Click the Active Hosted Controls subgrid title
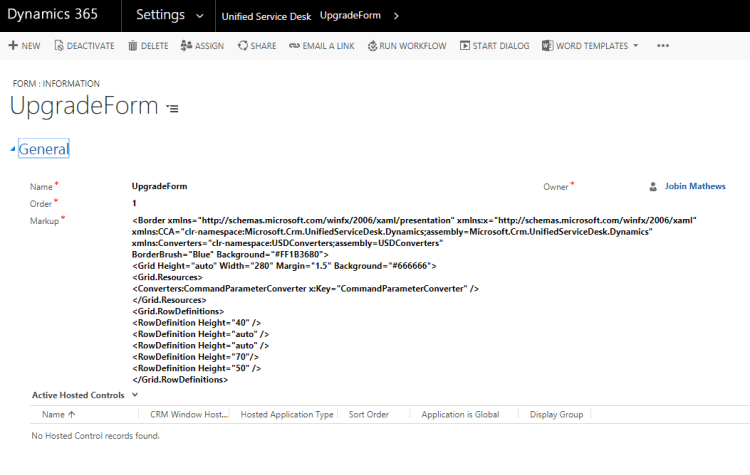The image size is (750, 475). coord(78,395)
